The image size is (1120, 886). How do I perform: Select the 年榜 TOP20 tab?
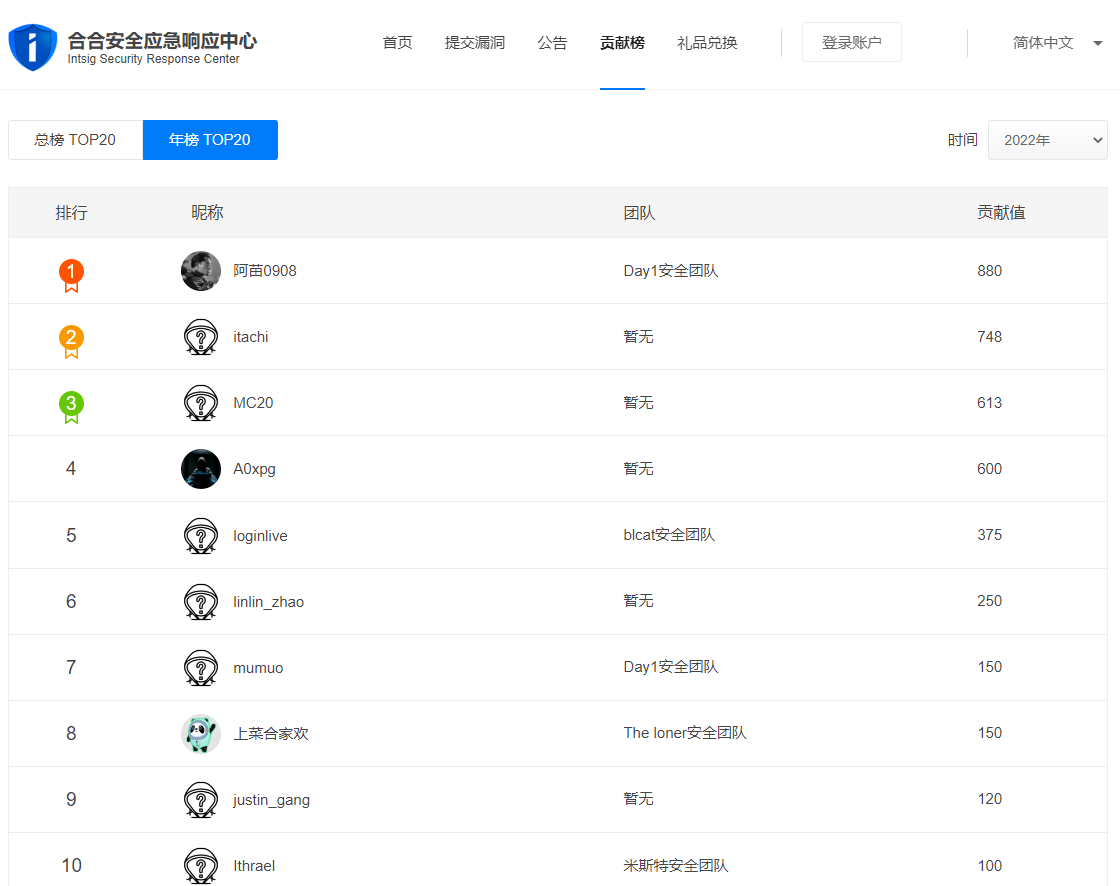pyautogui.click(x=210, y=140)
